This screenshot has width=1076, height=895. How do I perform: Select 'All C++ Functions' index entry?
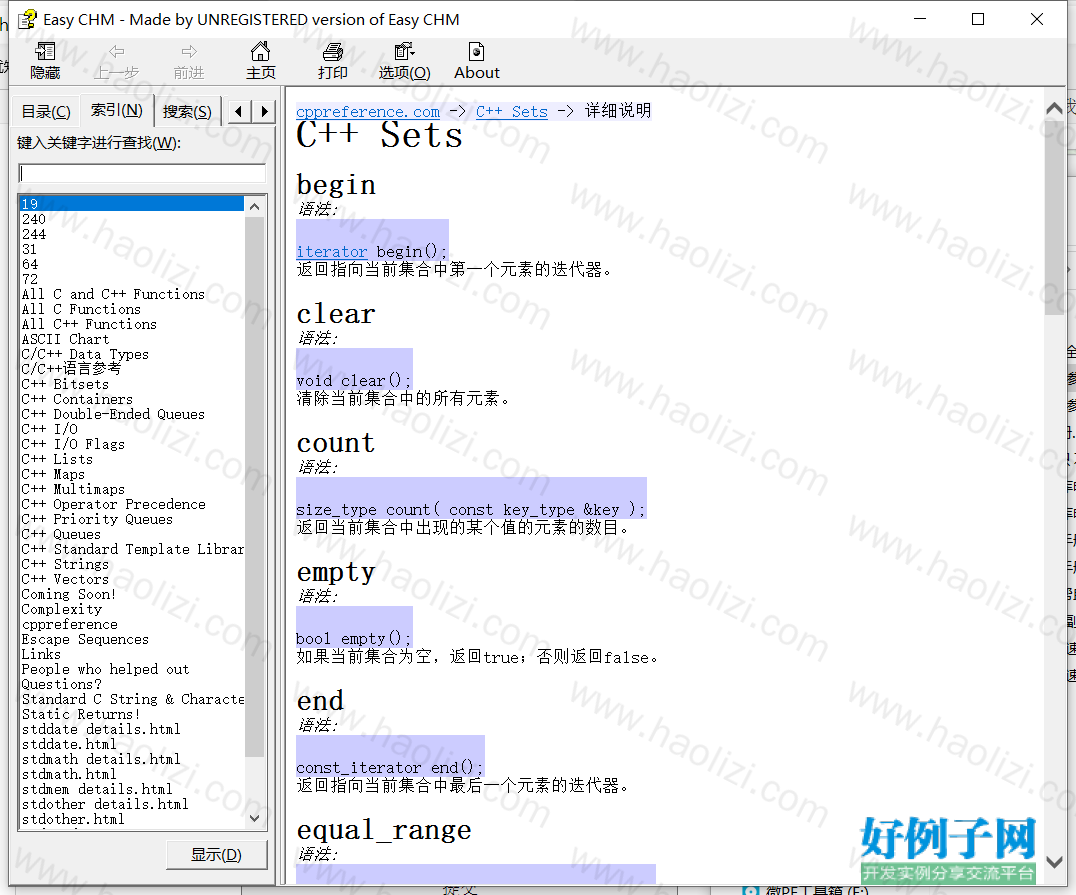coord(89,325)
